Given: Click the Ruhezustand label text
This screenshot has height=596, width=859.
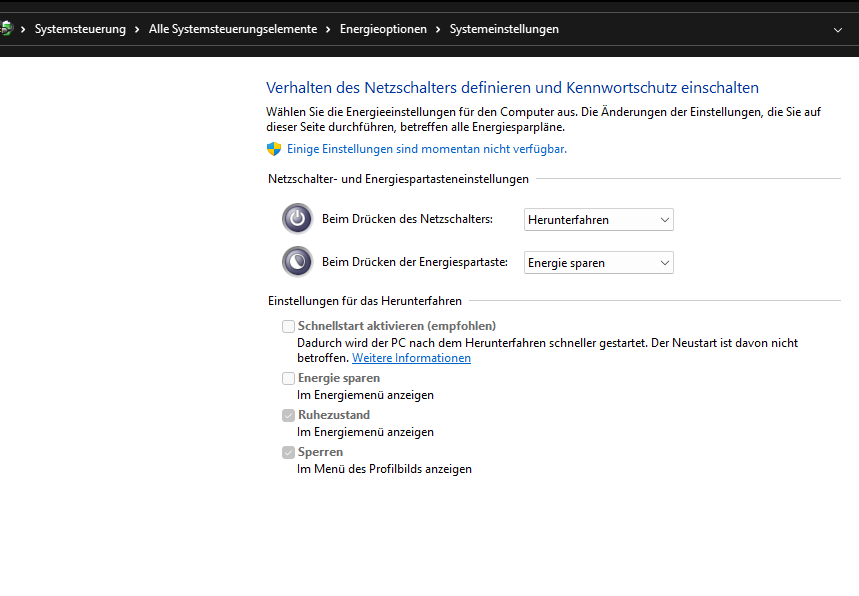Looking at the screenshot, I should (x=334, y=415).
